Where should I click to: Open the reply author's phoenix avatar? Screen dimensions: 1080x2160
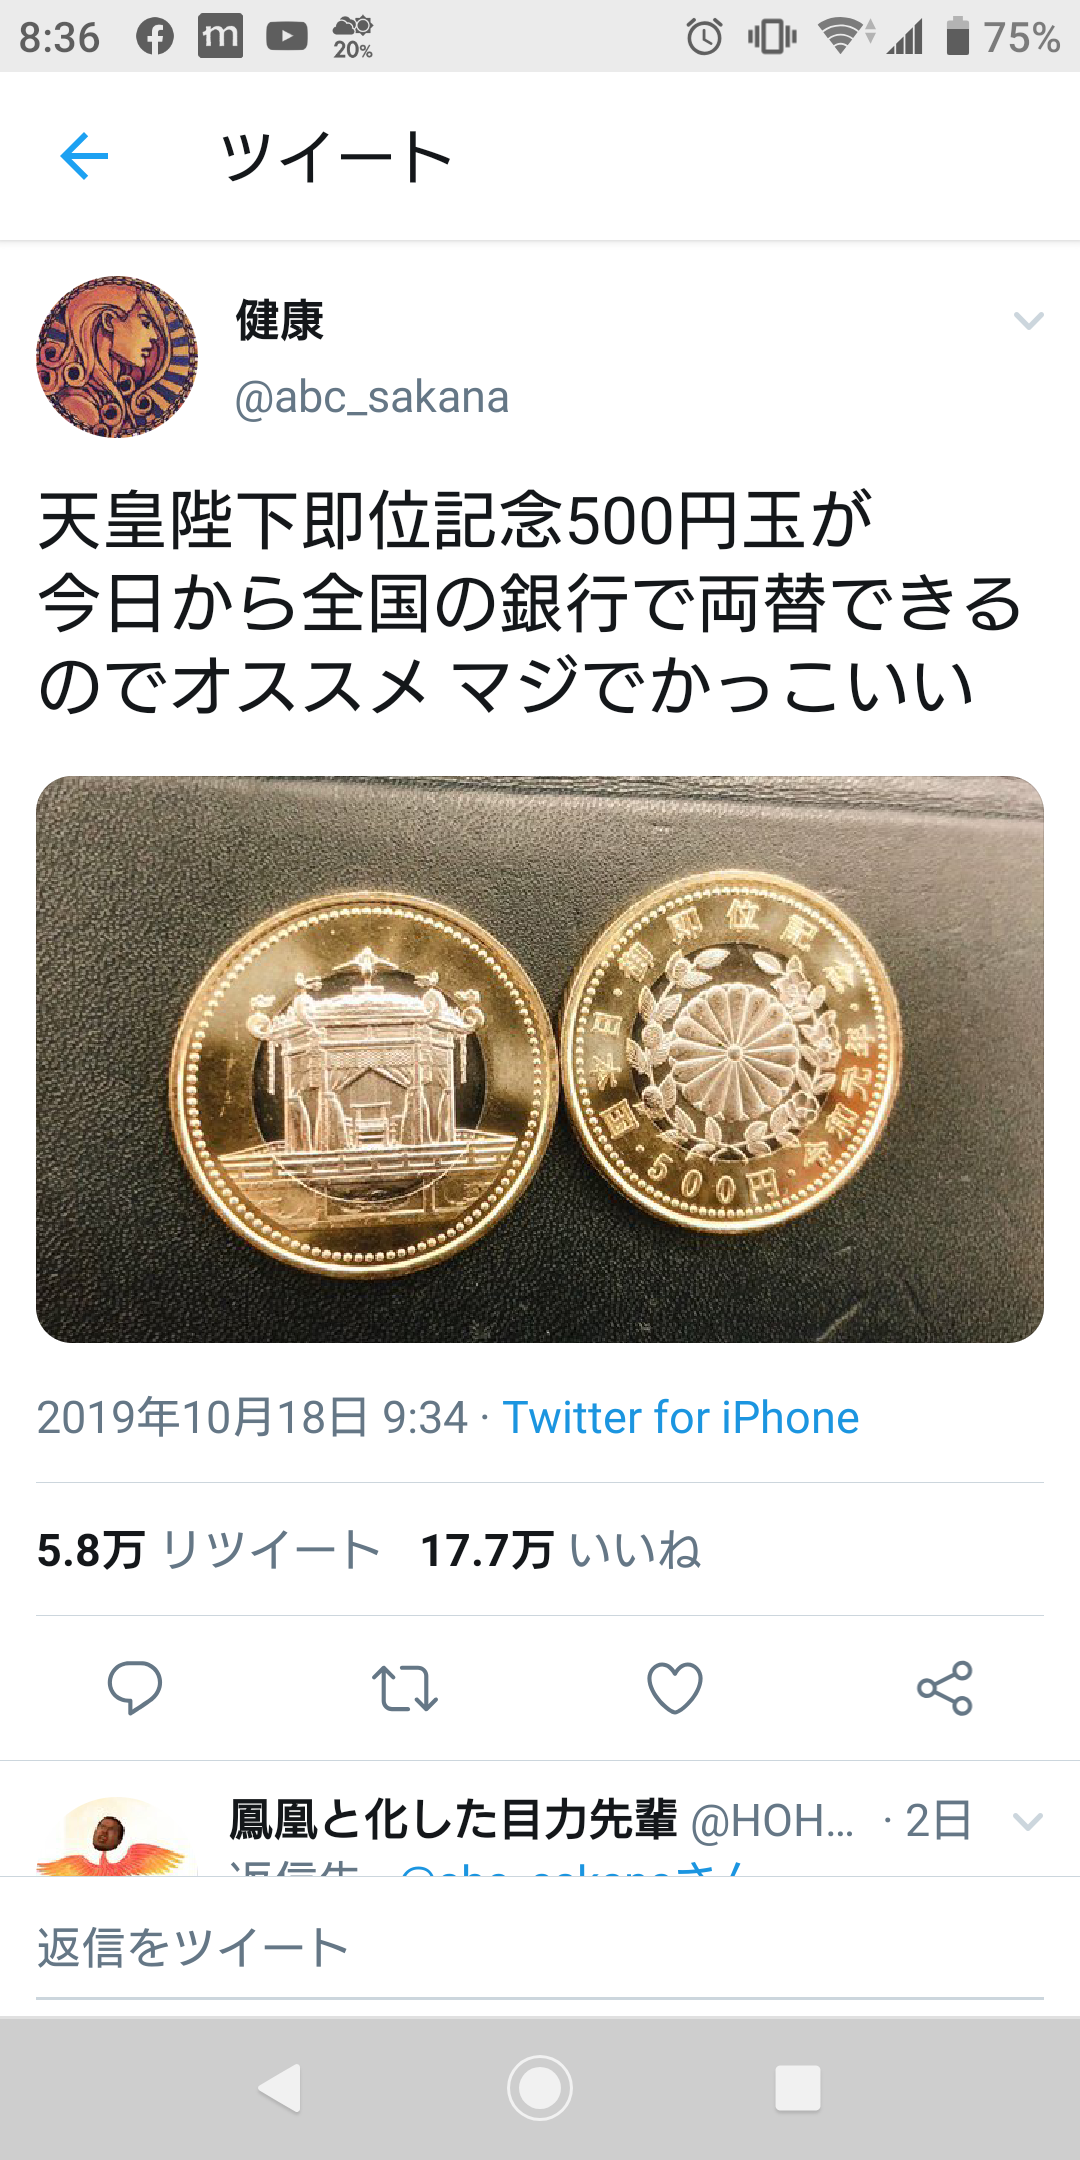coord(113,1835)
